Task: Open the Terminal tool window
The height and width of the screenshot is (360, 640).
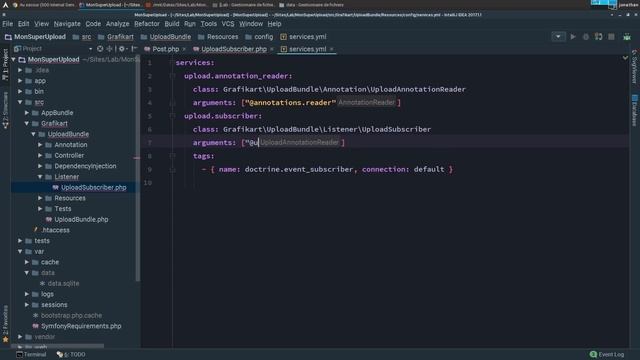Action: 31,354
